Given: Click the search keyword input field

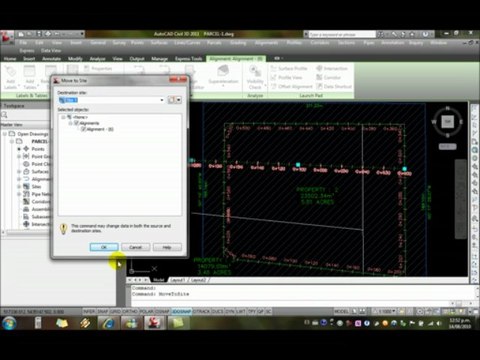Looking at the screenshot, I should (x=342, y=34).
